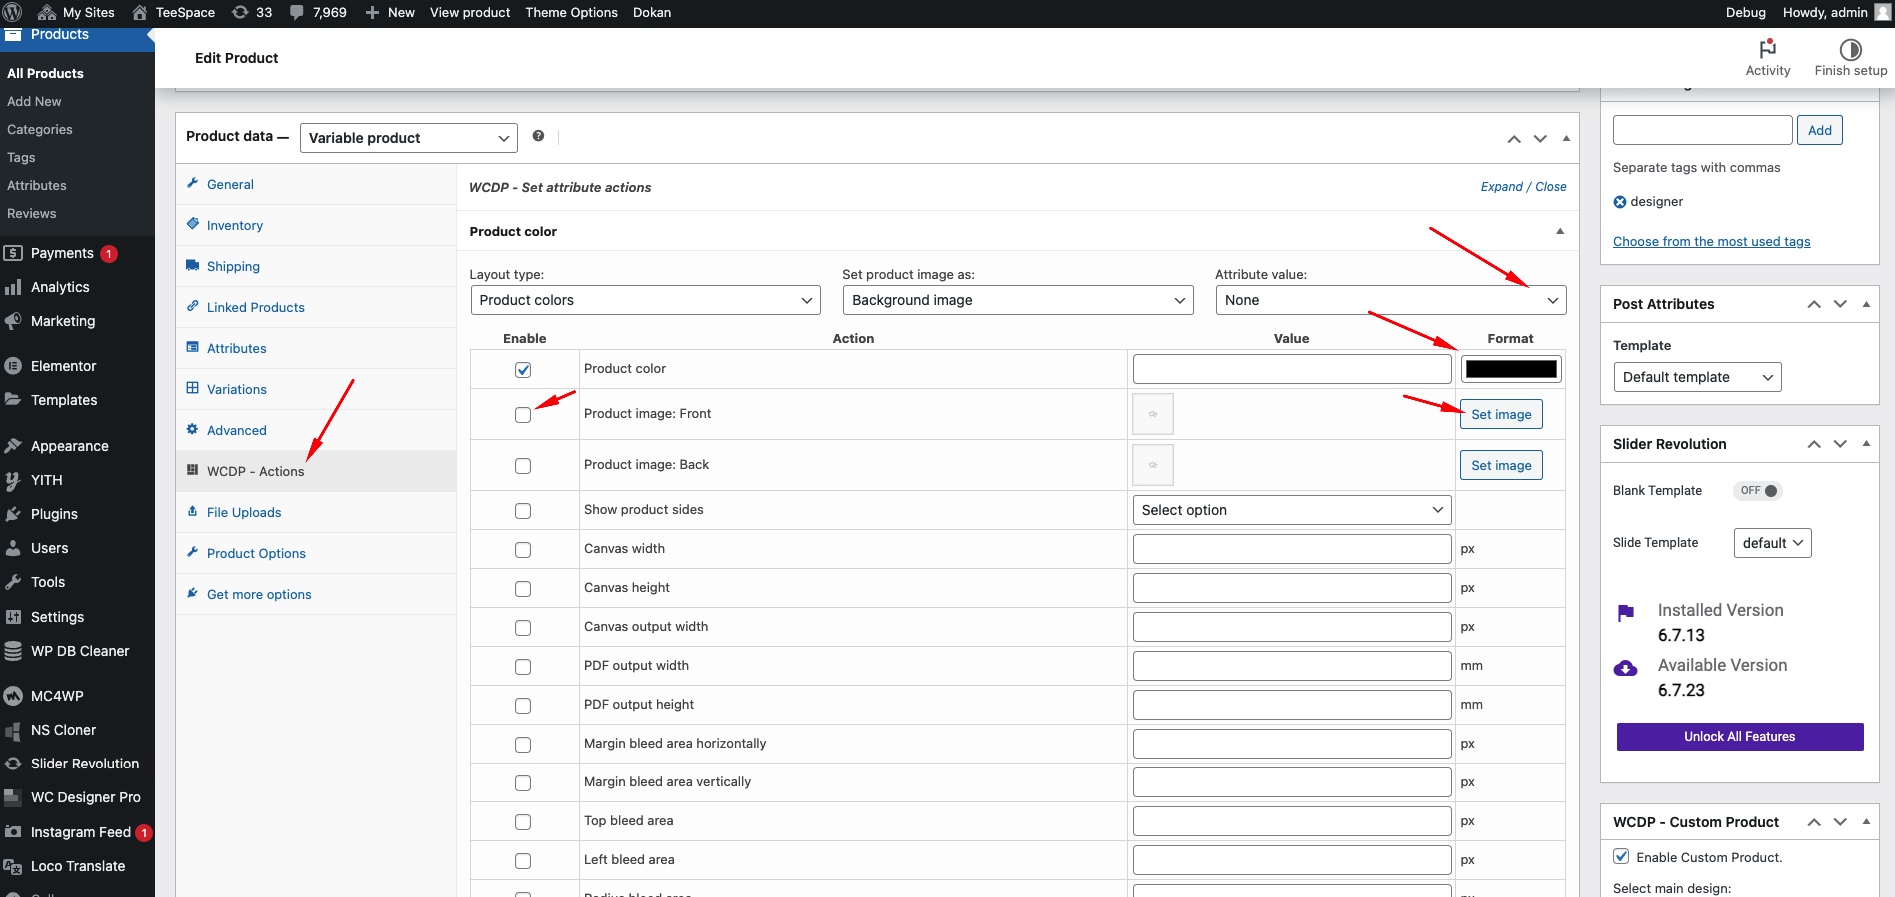Open the Dokan admin bar menu
The image size is (1895, 897).
click(x=652, y=12)
